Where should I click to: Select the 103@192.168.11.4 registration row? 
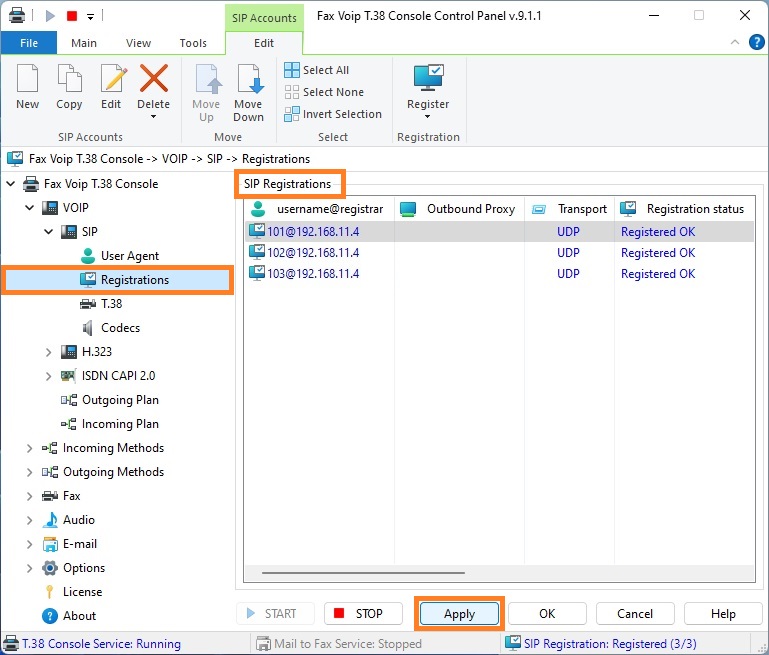coord(499,274)
